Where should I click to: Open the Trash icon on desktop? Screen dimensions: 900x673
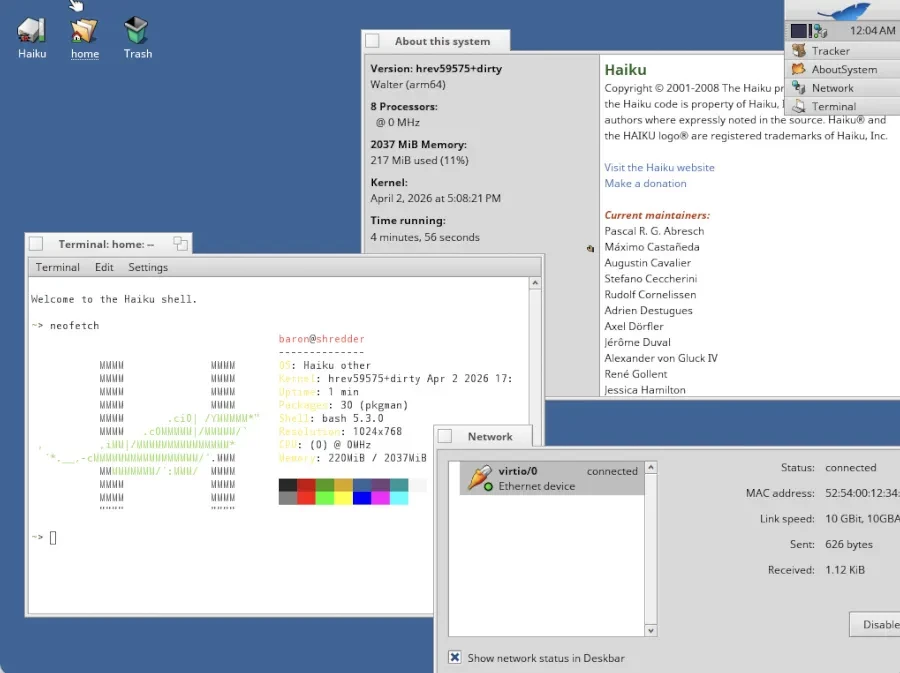[x=137, y=31]
